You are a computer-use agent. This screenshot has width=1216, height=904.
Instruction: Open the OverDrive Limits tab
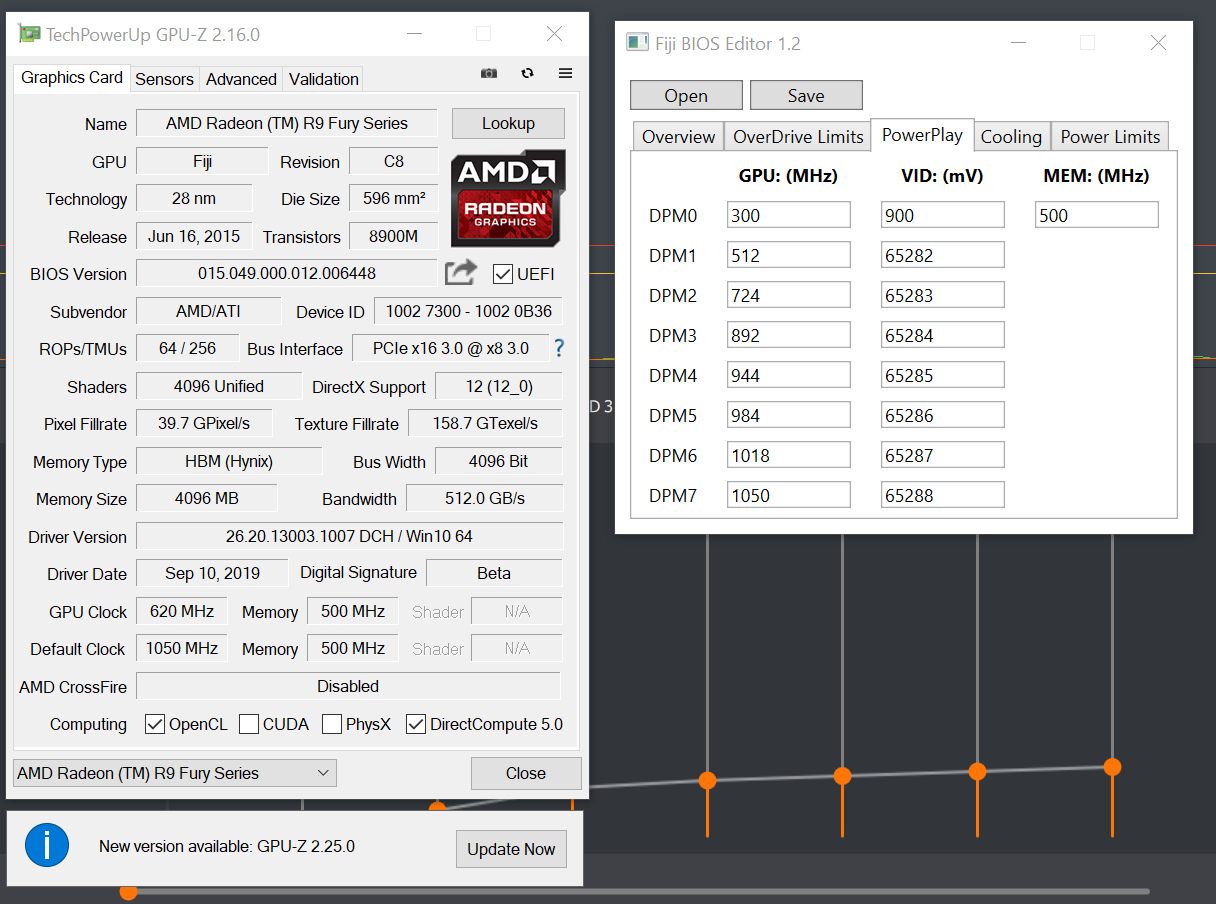798,137
